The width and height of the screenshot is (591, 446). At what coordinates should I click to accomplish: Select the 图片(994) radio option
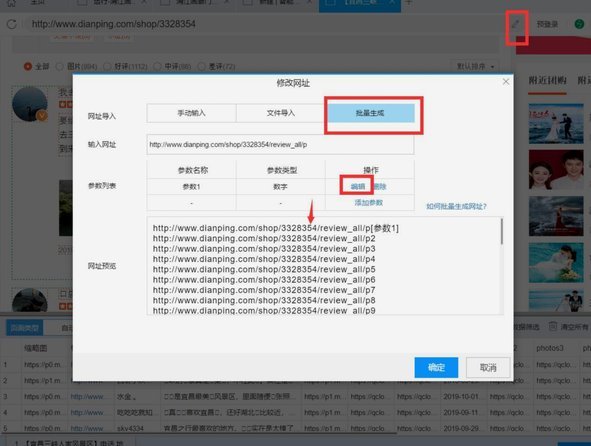pos(59,67)
